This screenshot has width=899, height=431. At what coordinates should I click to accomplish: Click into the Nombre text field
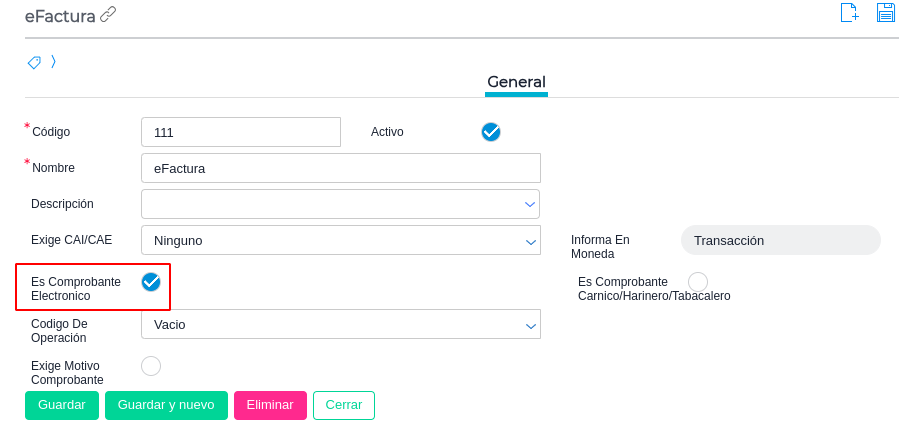340,168
